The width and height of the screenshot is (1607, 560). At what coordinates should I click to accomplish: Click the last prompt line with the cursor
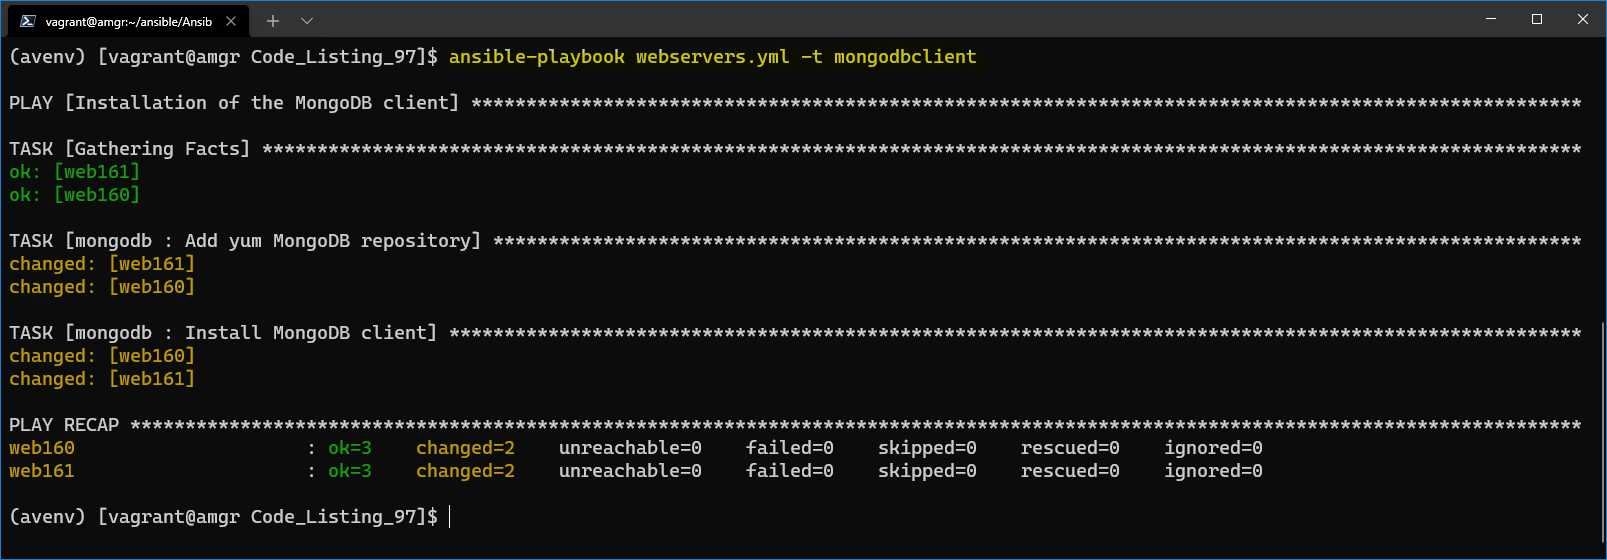point(230,517)
